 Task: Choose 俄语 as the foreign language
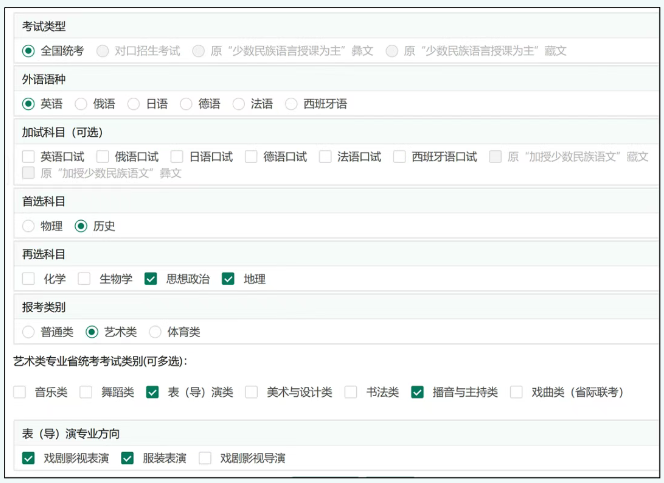(x=81, y=103)
